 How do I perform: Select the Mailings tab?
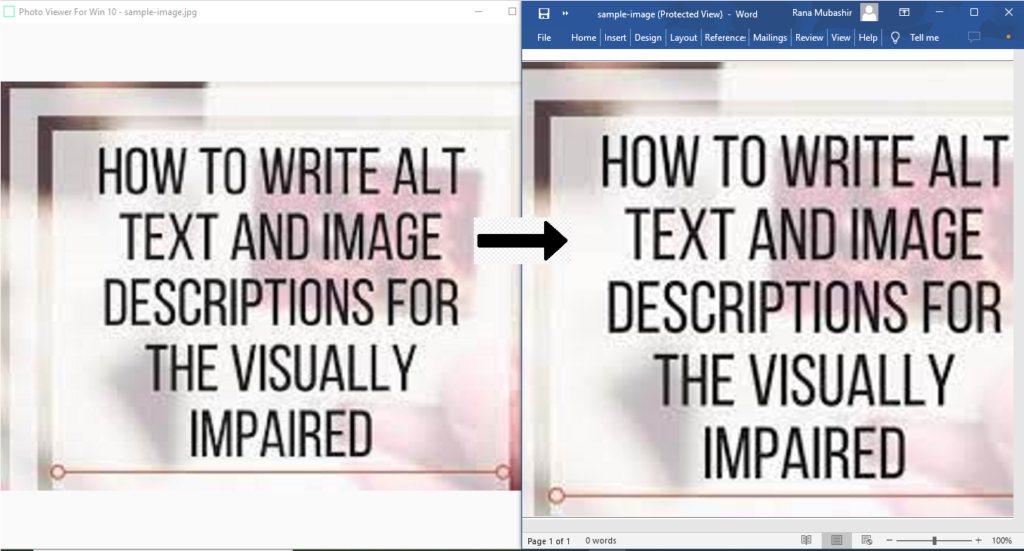tap(770, 38)
